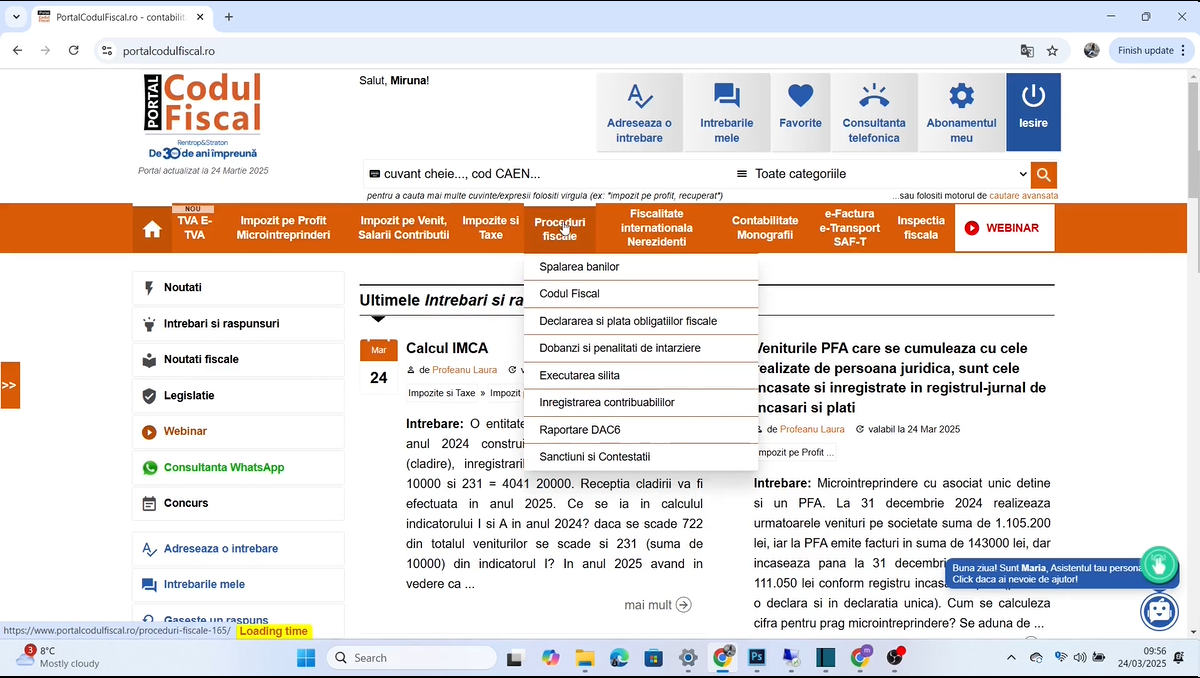Open Consultanta WhatsApp sidebar link
This screenshot has height=678, width=1200.
(238, 468)
